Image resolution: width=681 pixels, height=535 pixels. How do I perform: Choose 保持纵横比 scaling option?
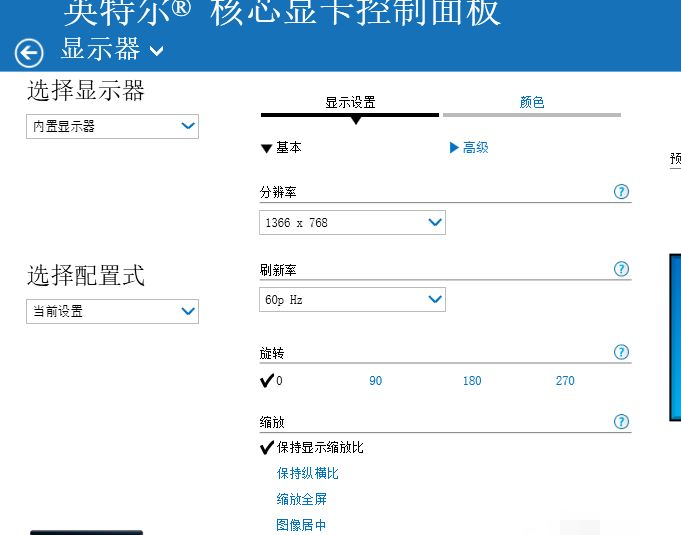click(x=308, y=473)
